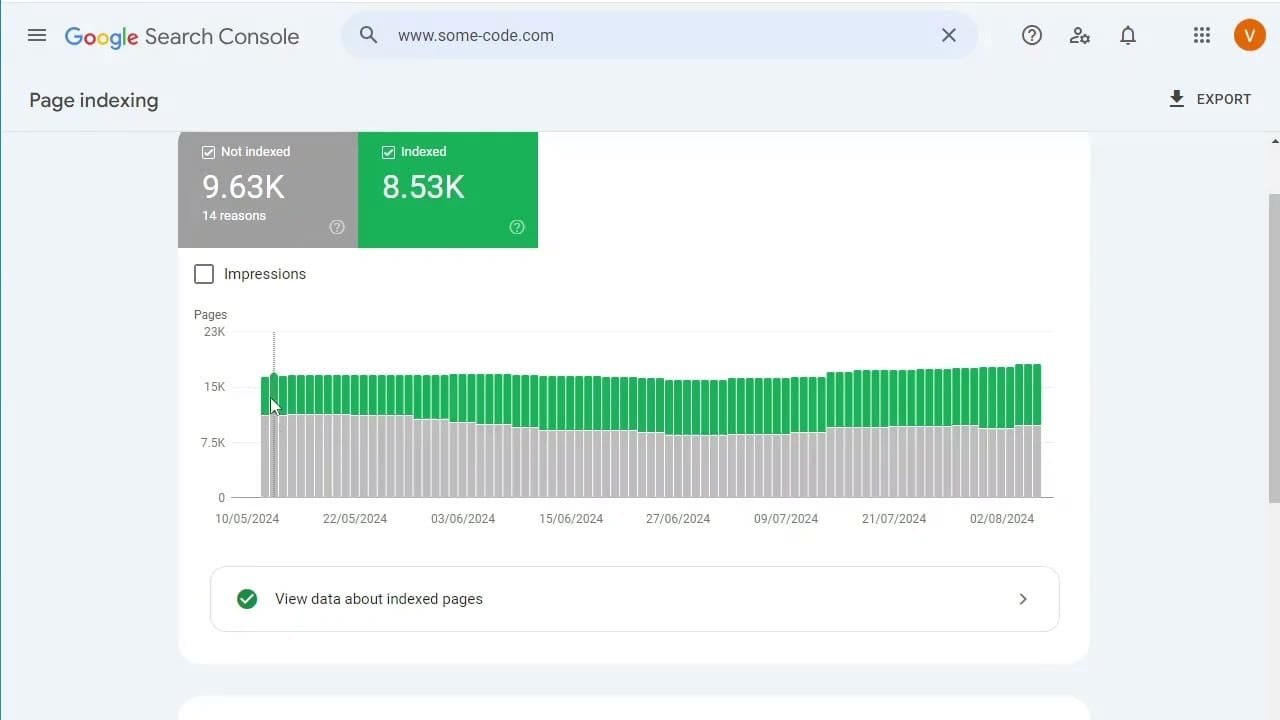This screenshot has height=720, width=1280.
Task: Click the 7.5K y-axis label
Action: click(x=213, y=443)
